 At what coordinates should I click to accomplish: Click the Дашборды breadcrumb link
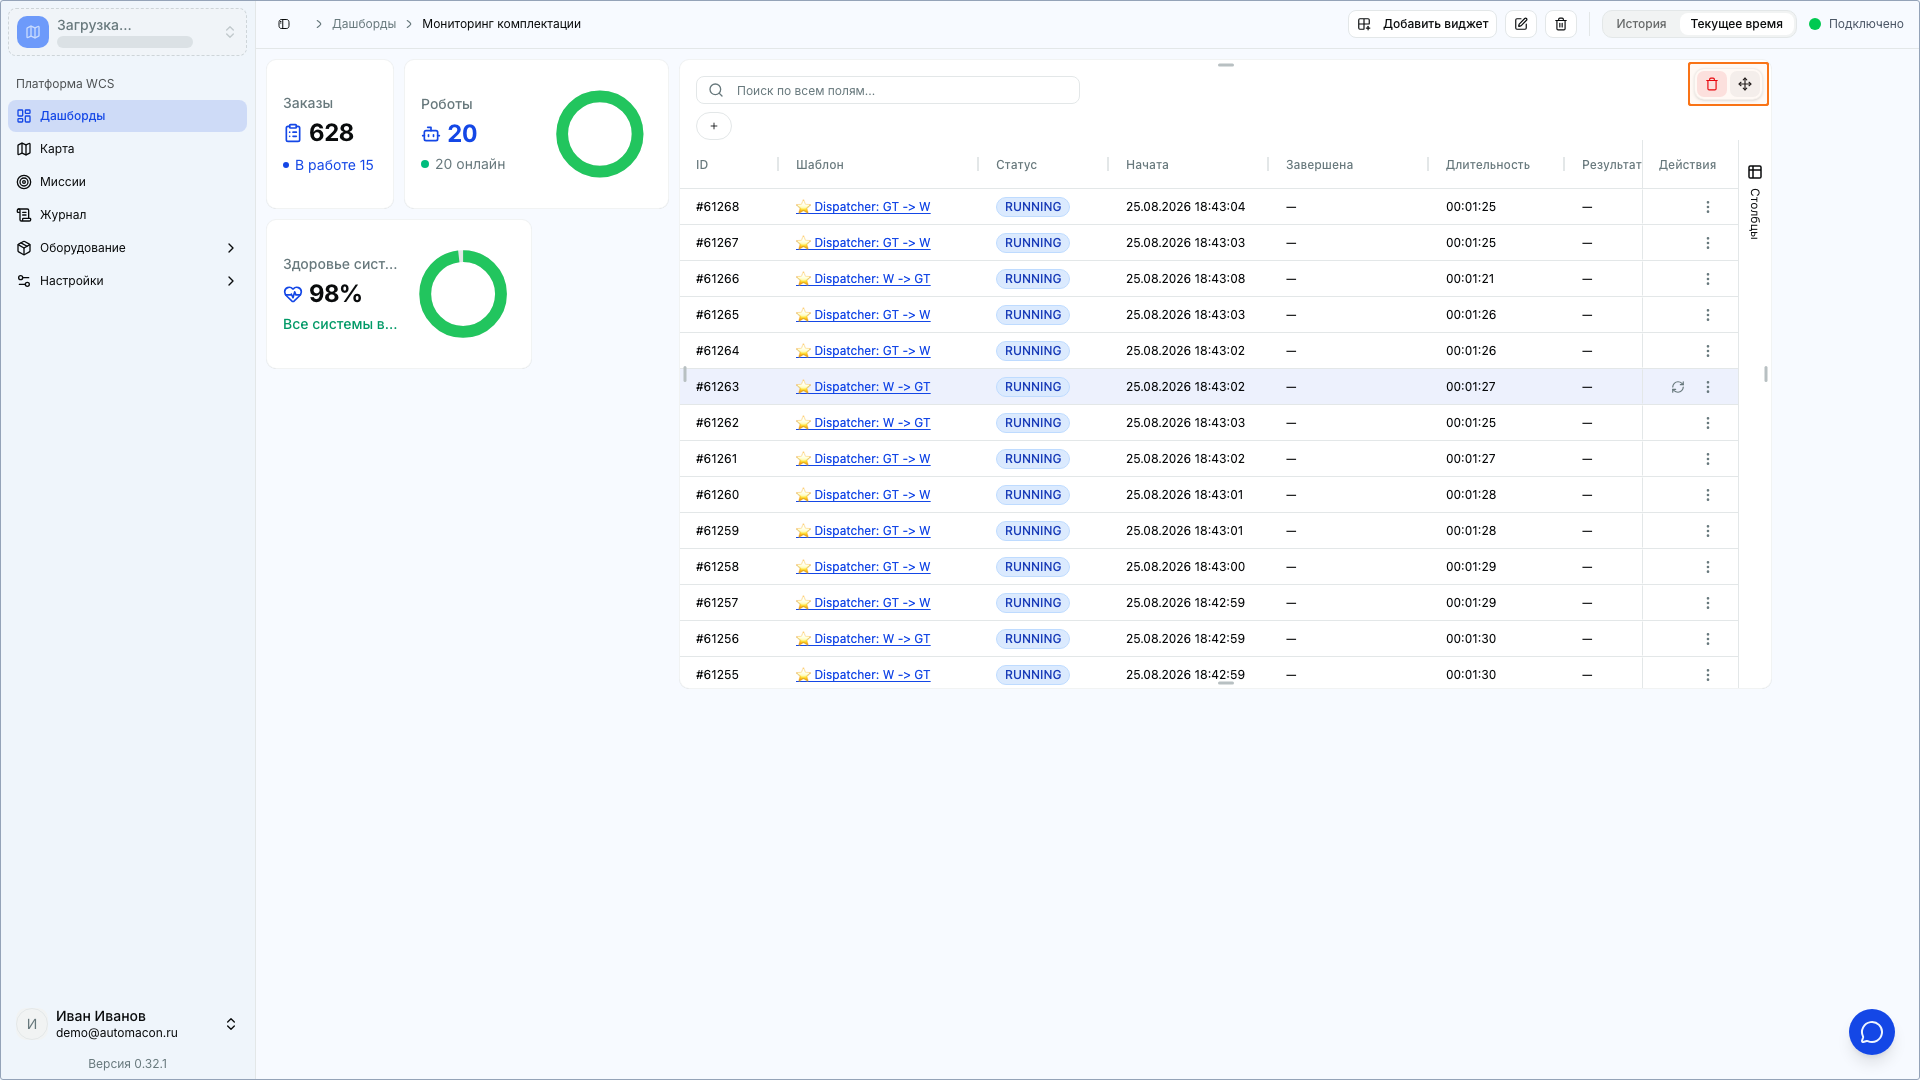(364, 24)
